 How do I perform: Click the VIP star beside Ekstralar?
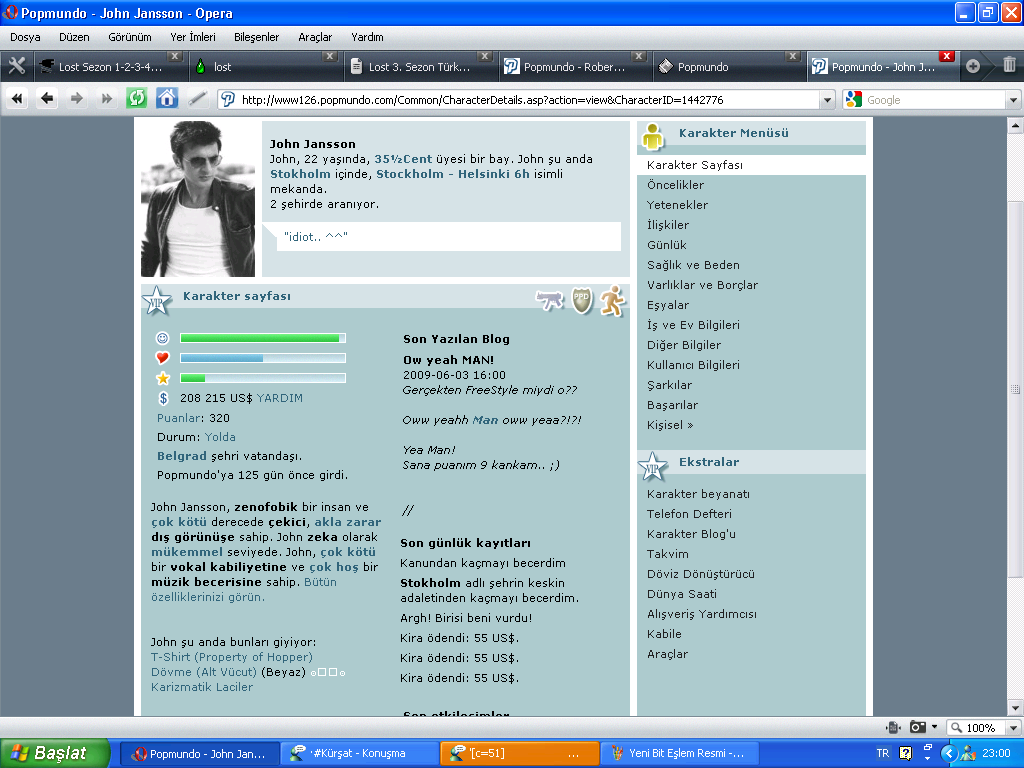tap(652, 466)
